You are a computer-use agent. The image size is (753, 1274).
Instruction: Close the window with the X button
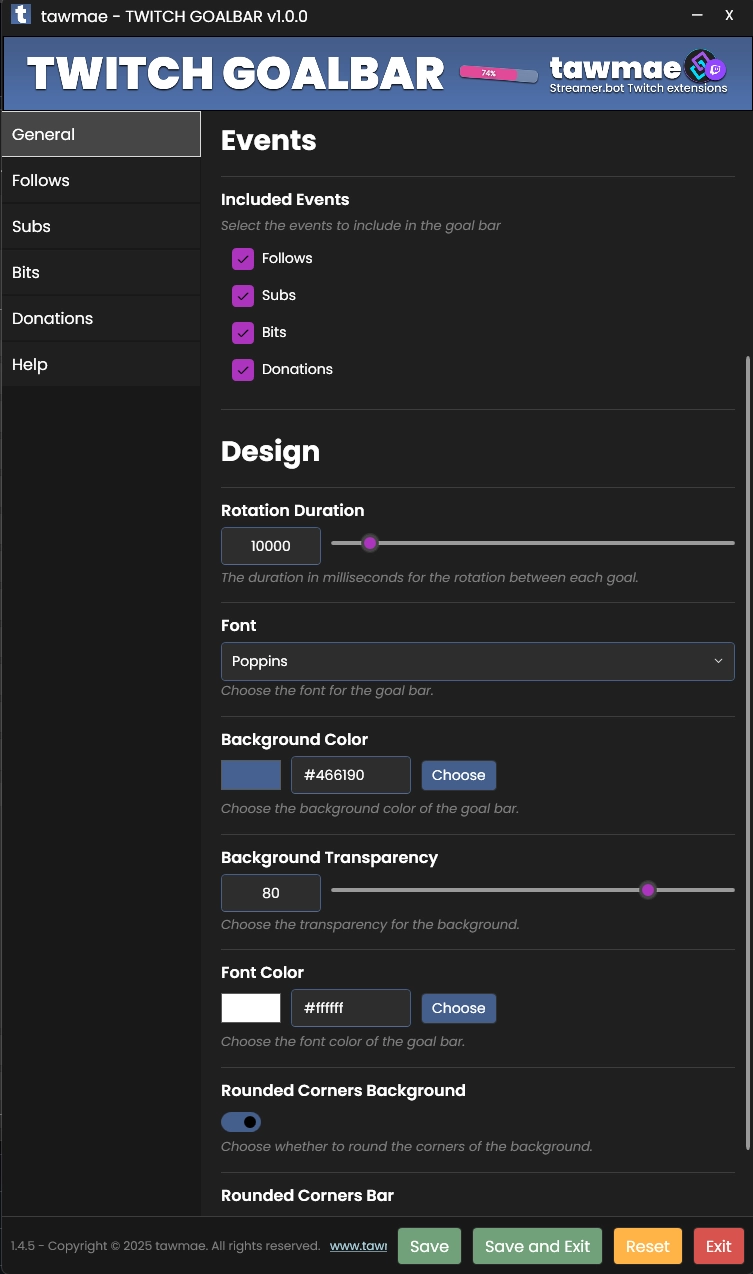click(729, 15)
